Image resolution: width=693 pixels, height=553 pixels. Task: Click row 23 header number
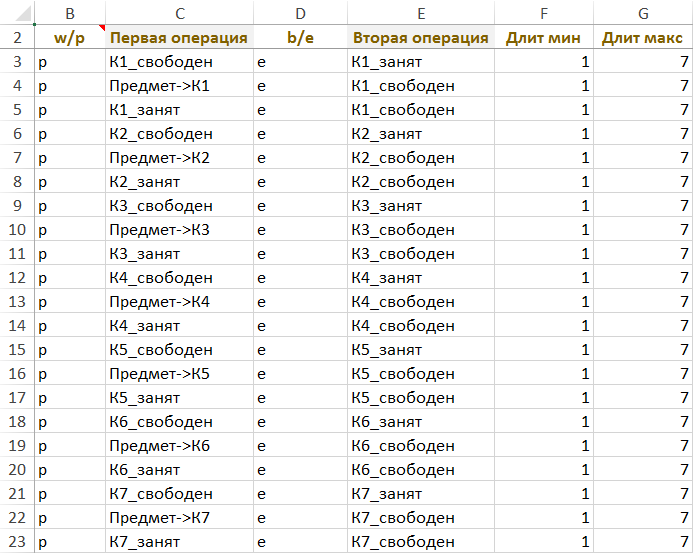tap(17, 542)
